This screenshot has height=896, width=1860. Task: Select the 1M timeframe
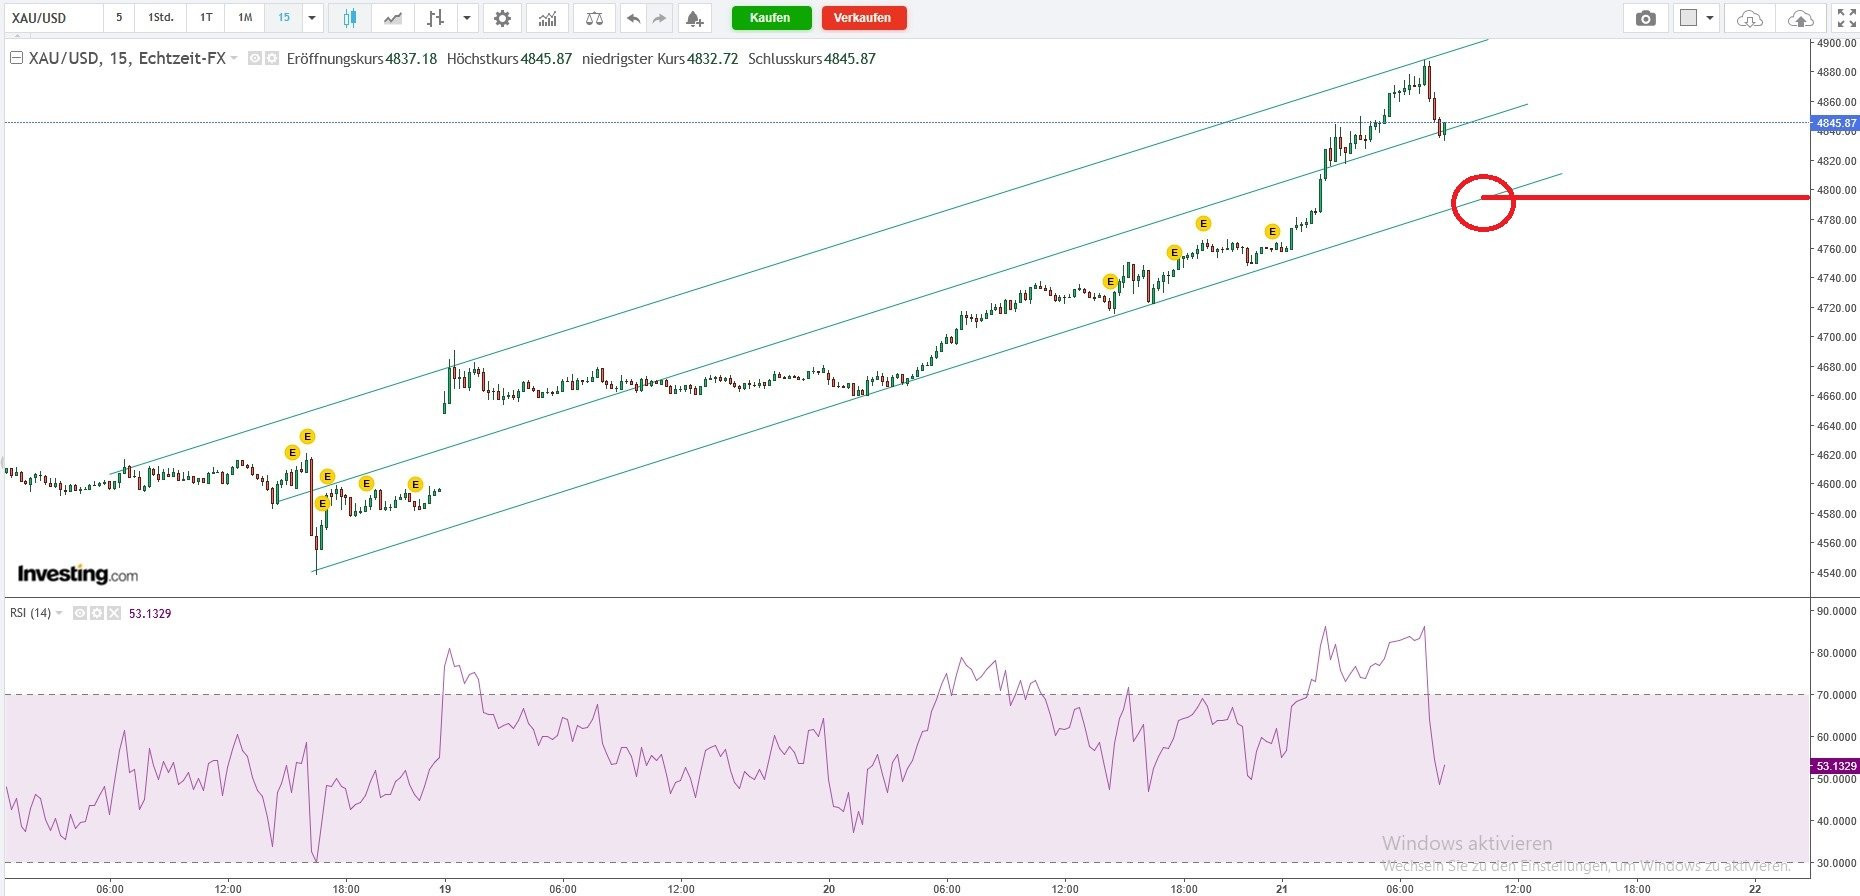(245, 18)
